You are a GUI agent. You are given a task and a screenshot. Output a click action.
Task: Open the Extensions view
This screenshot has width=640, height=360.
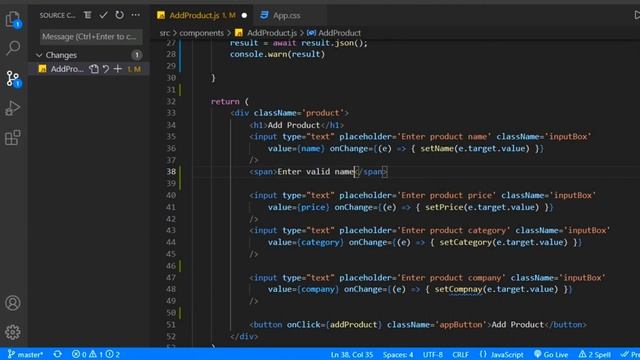pos(13,138)
